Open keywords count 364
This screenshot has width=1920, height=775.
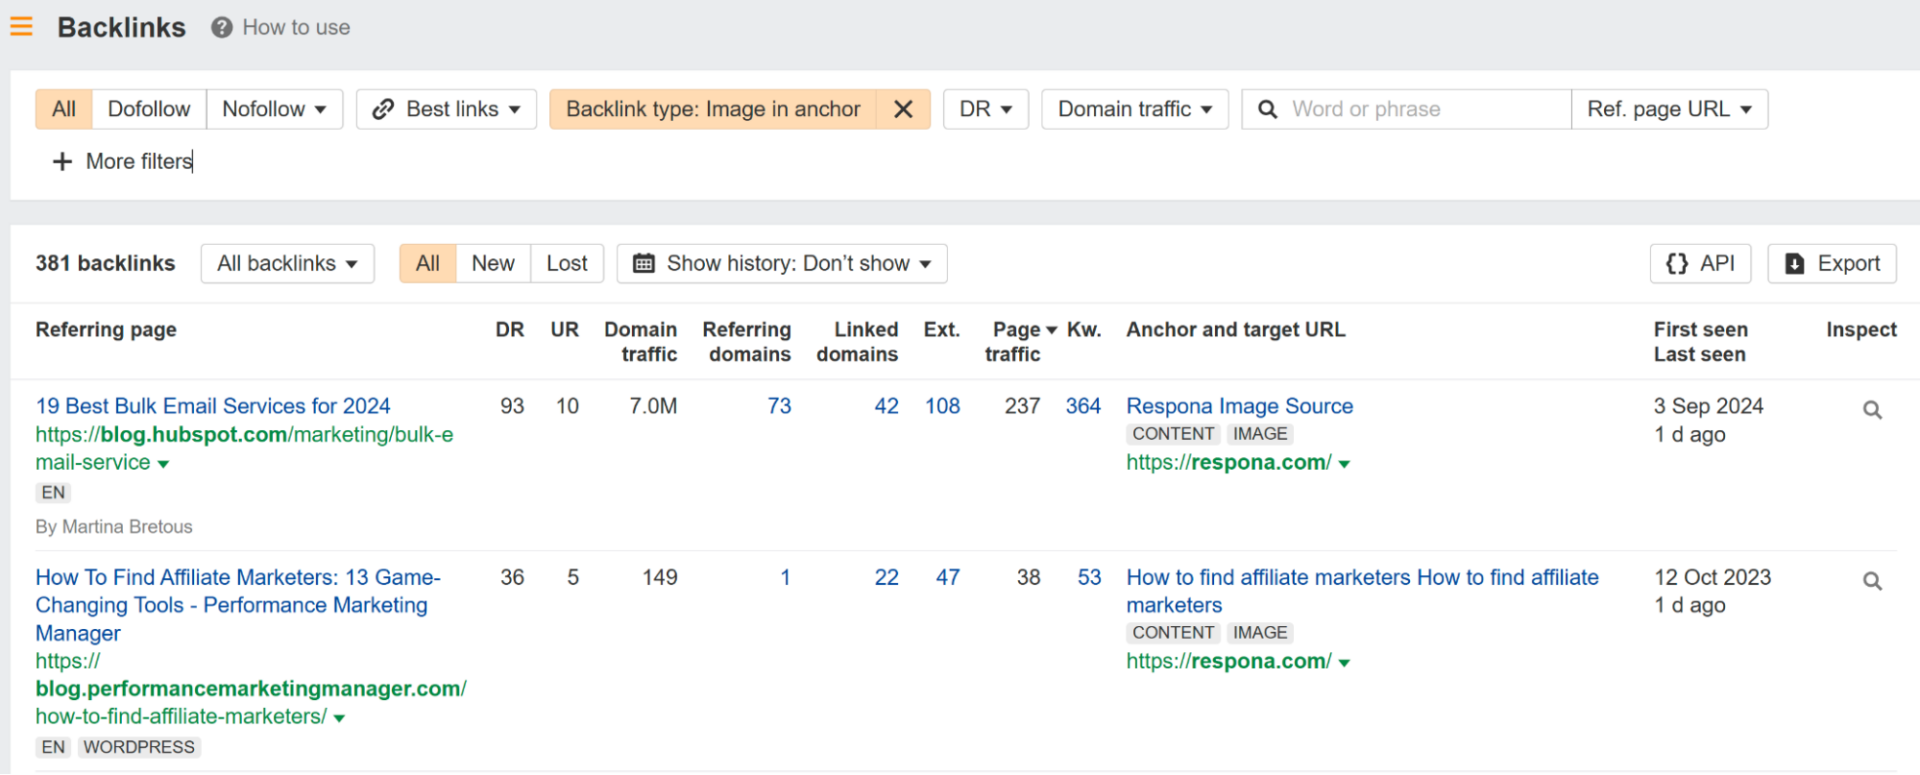[x=1083, y=406]
